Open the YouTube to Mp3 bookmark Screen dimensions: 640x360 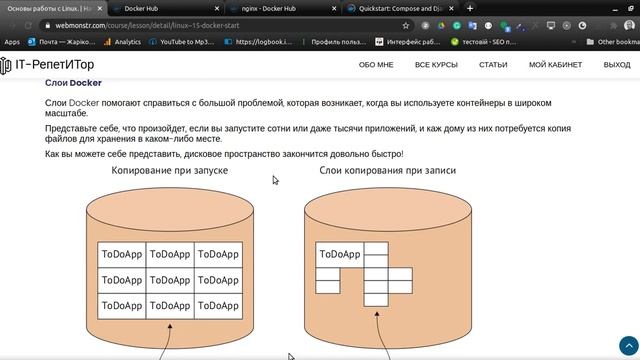[182, 42]
